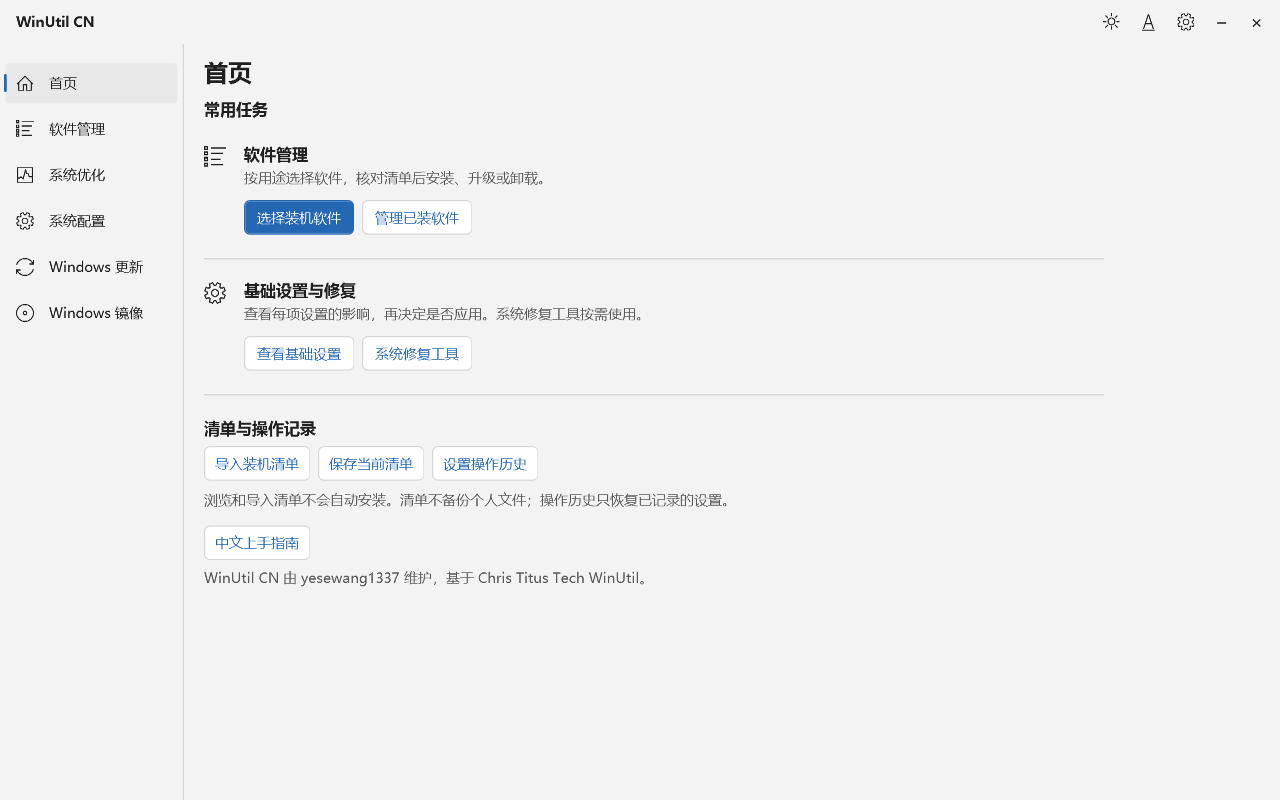Open the font size icon in title bar
The image size is (1280, 800).
point(1148,22)
